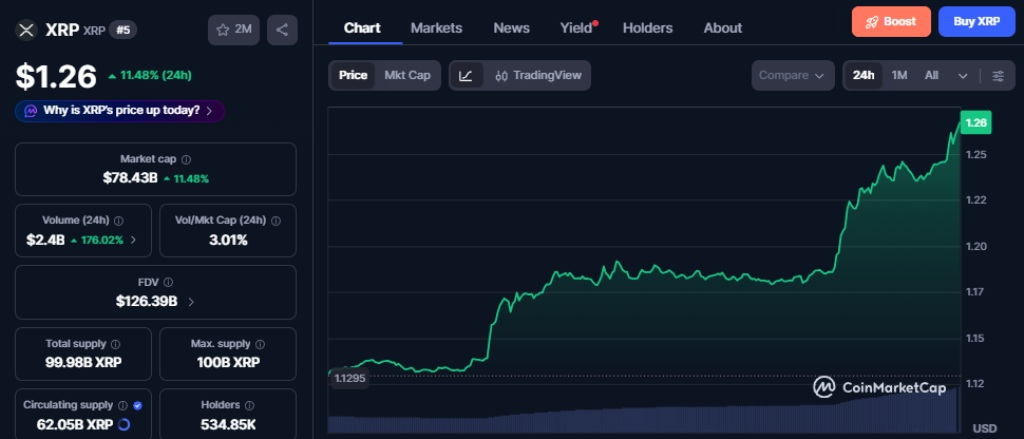Click the share icon button
Screen dimensions: 1024x439
pyautogui.click(x=282, y=30)
